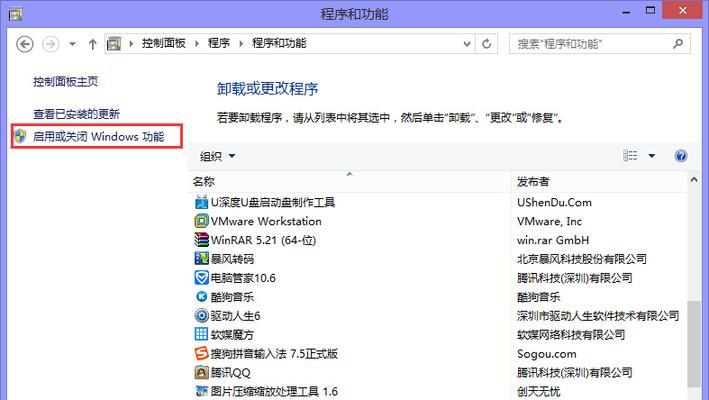Click the Control Panel icon in address bar

tap(114, 43)
